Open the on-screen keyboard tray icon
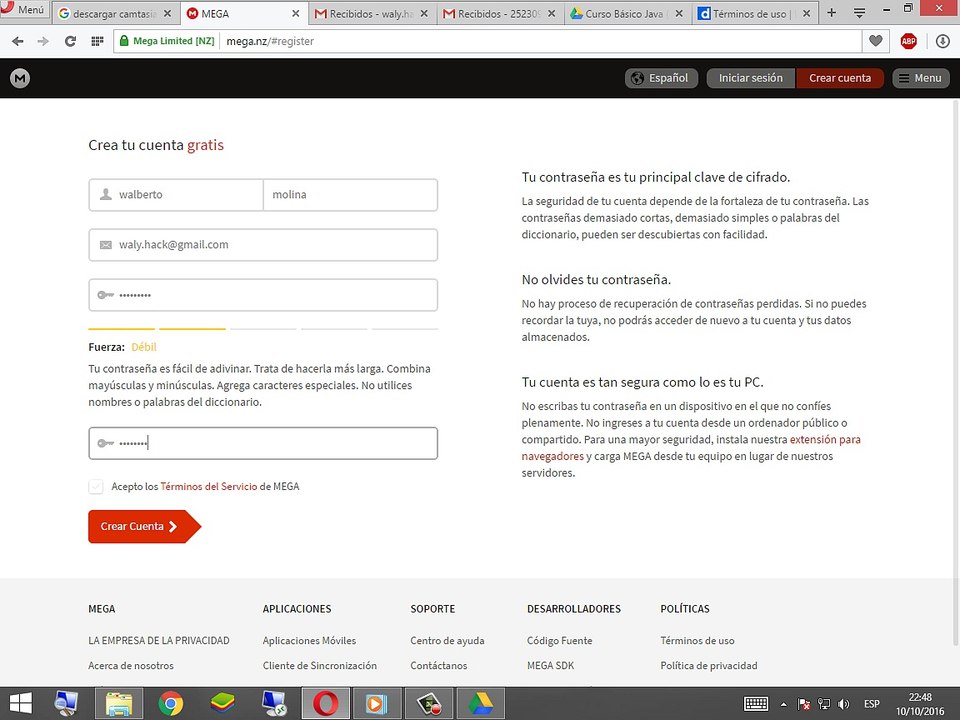The image size is (960, 720). [756, 704]
